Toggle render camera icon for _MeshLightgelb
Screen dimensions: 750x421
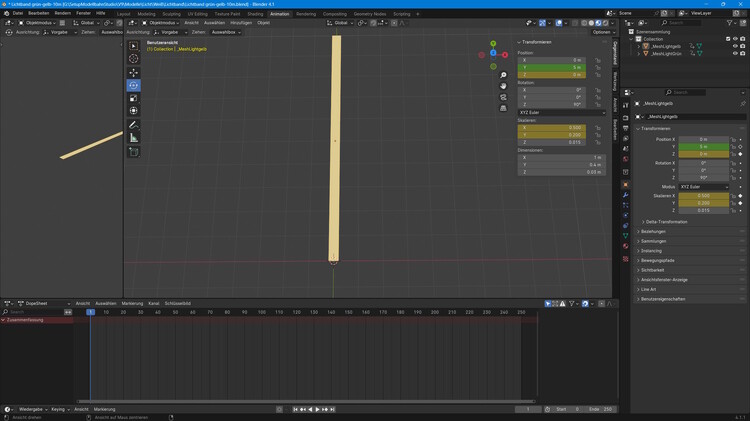coord(742,46)
